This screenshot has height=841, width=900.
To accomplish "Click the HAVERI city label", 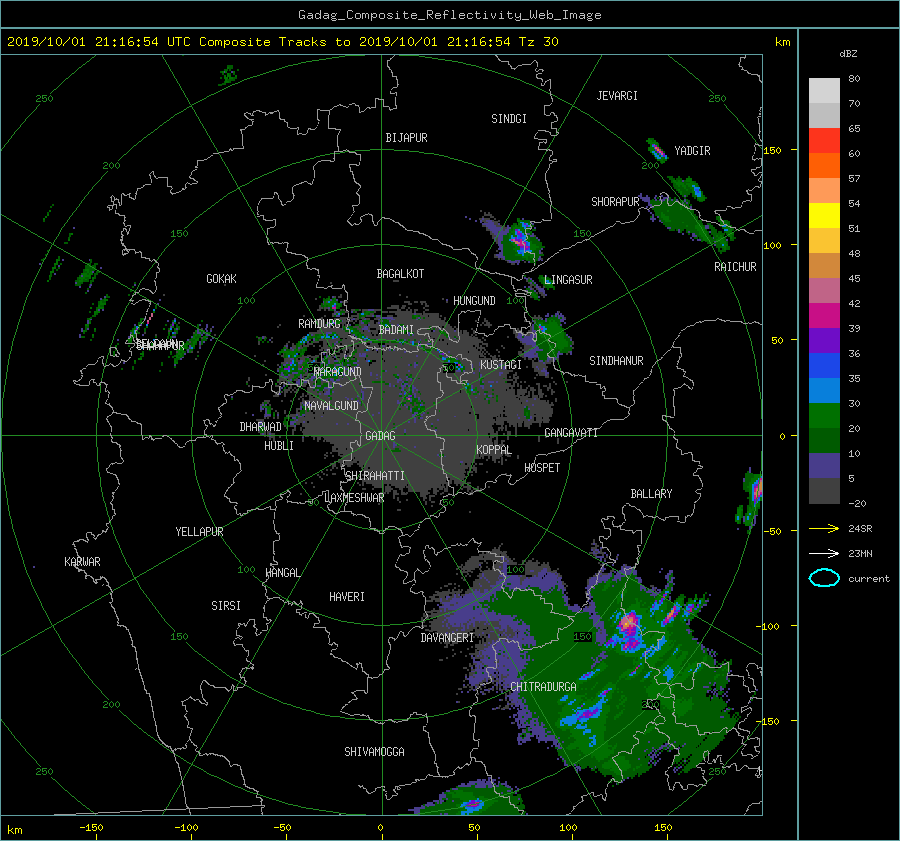I will (347, 597).
